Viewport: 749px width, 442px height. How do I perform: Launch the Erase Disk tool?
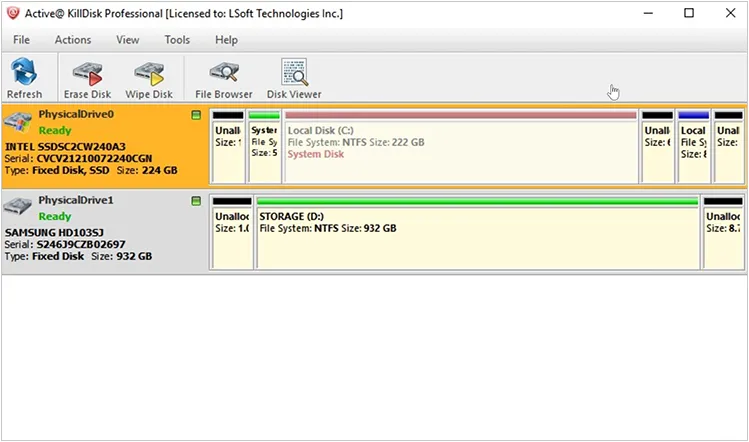87,79
